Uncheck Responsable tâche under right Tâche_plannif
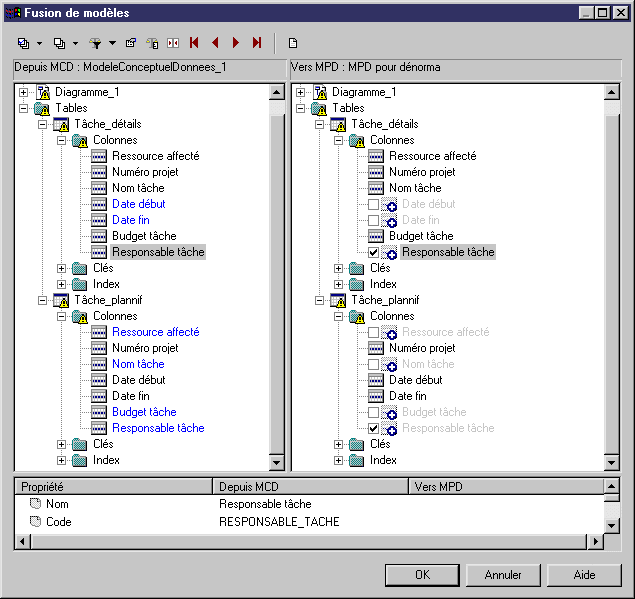The image size is (635, 599). [x=373, y=428]
